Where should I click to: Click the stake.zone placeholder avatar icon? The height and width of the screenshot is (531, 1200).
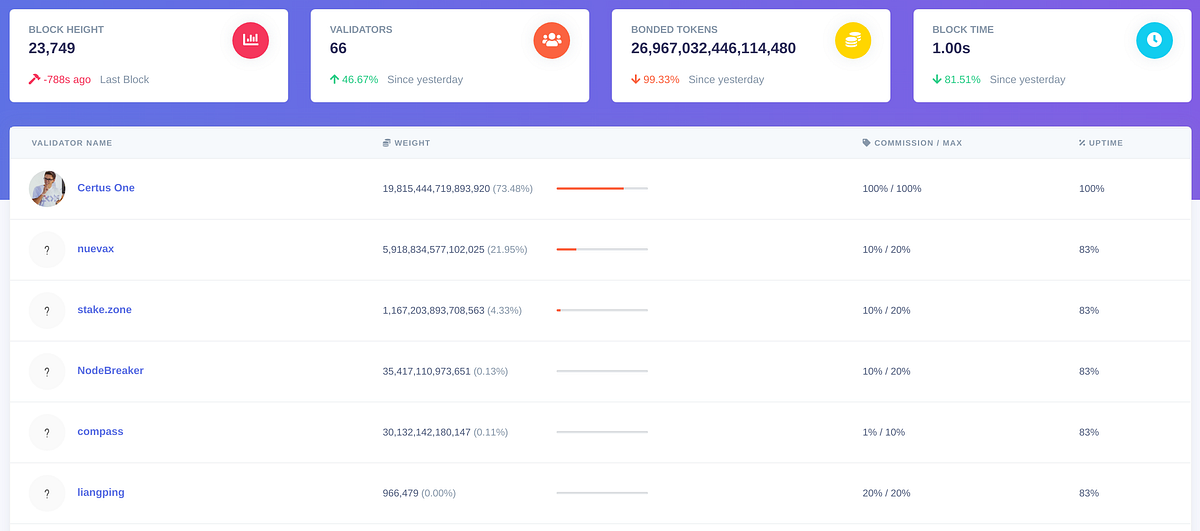click(x=47, y=310)
